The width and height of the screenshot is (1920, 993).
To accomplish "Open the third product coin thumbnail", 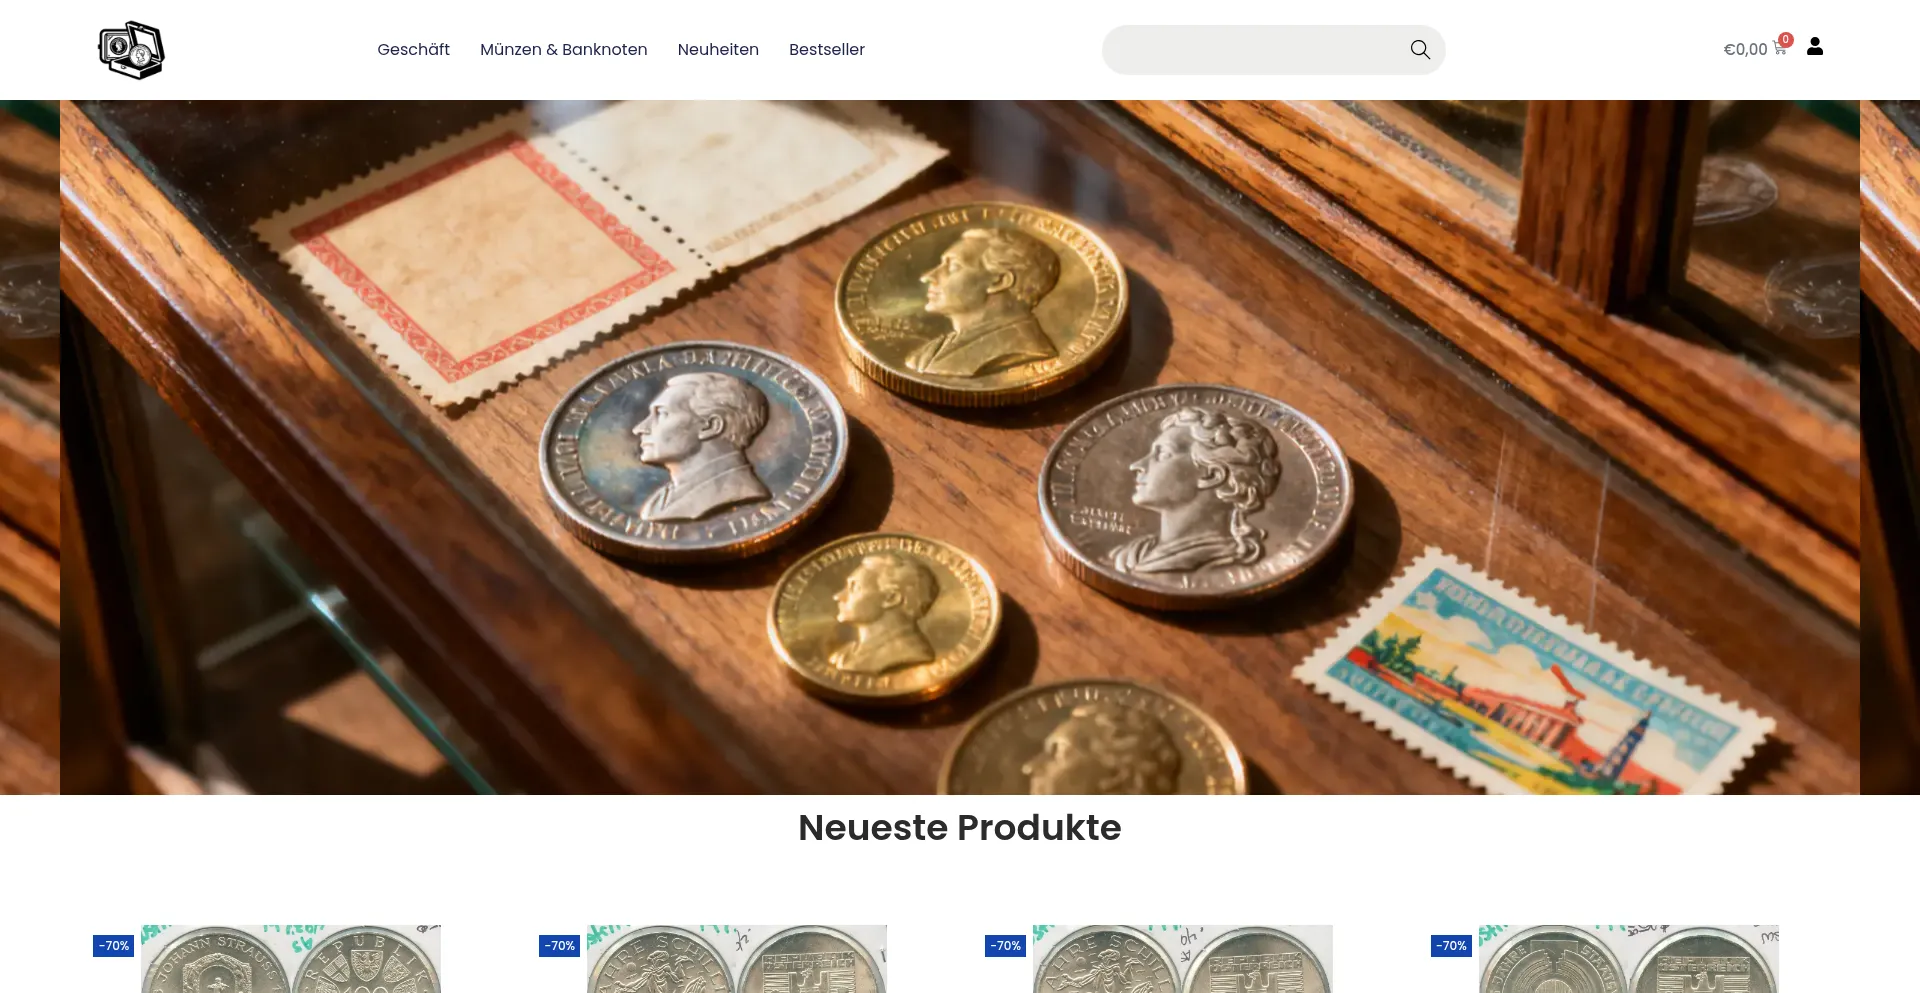I will 1183,959.
